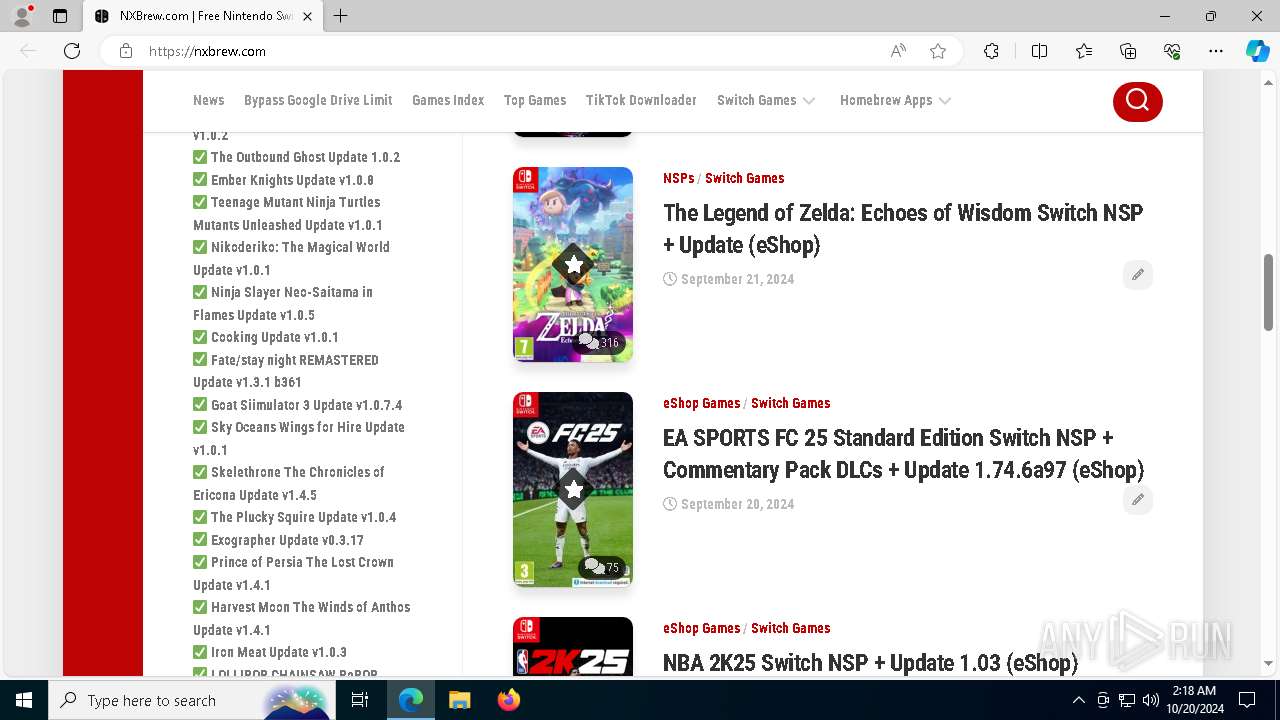Click eShop Games category above FC 25 post
The image size is (1280, 720).
[701, 403]
